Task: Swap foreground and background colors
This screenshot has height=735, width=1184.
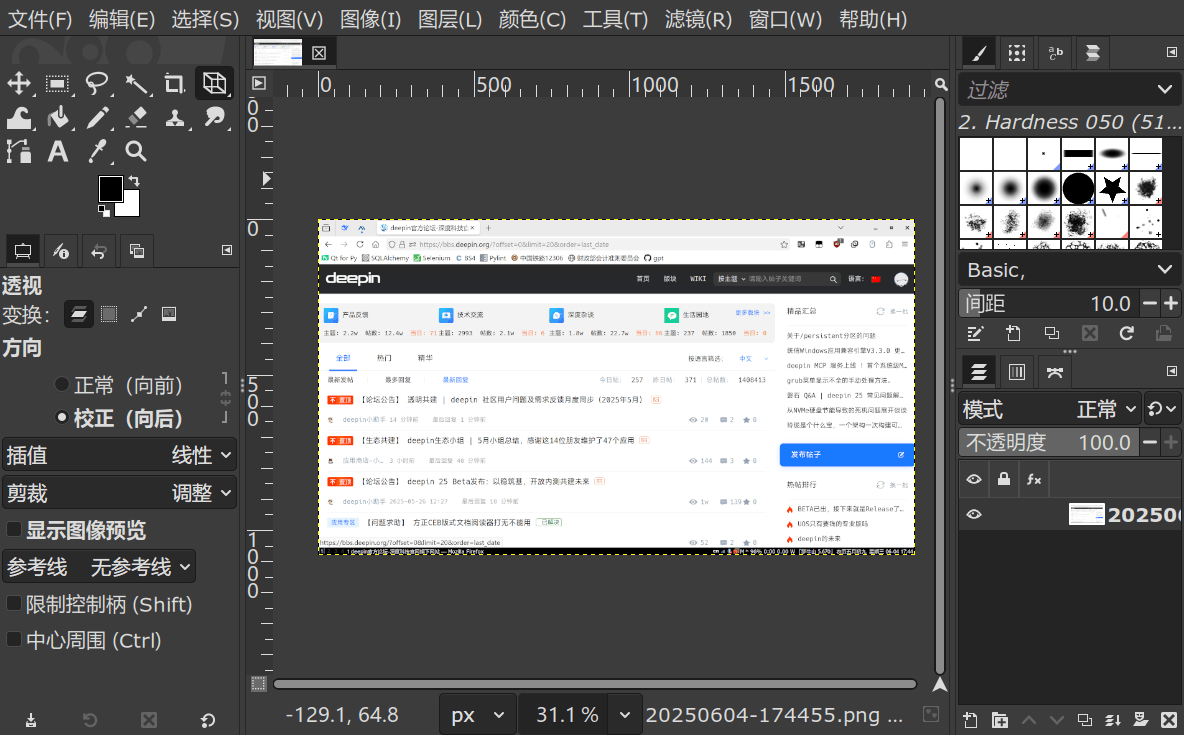Action: pos(134,181)
